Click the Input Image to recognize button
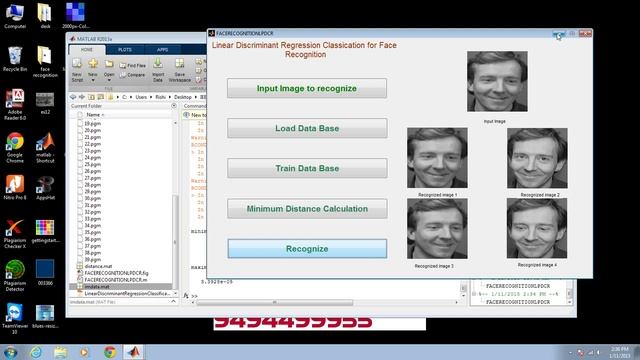This screenshot has width=640, height=360. (x=307, y=88)
